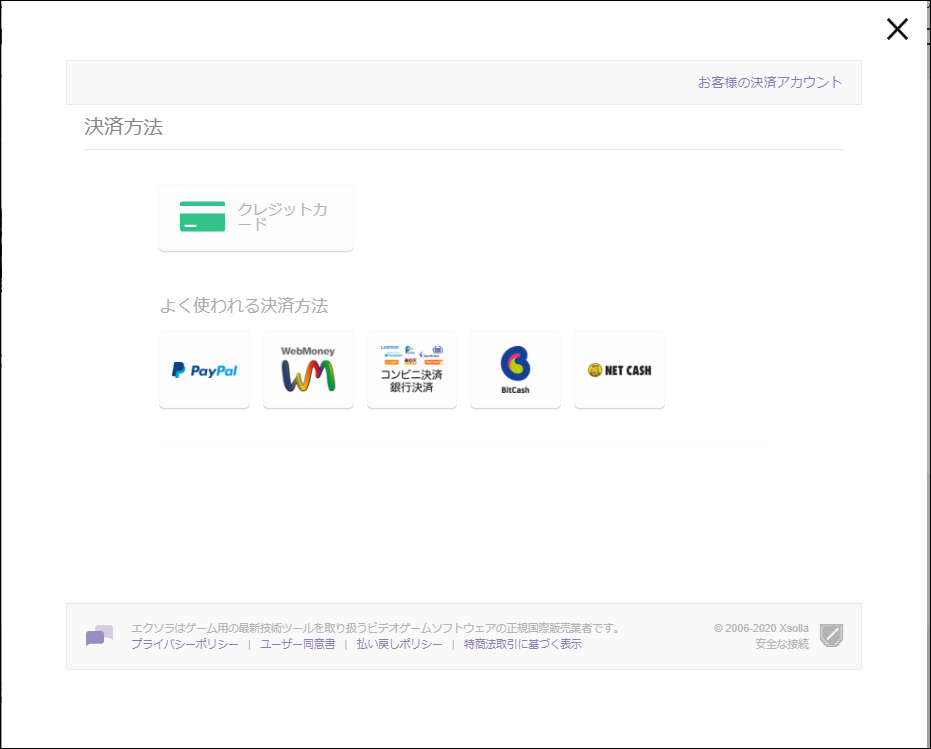Screen dimensions: 931x749
Task: Open お客様の決済アカウント link
Action: [x=770, y=82]
